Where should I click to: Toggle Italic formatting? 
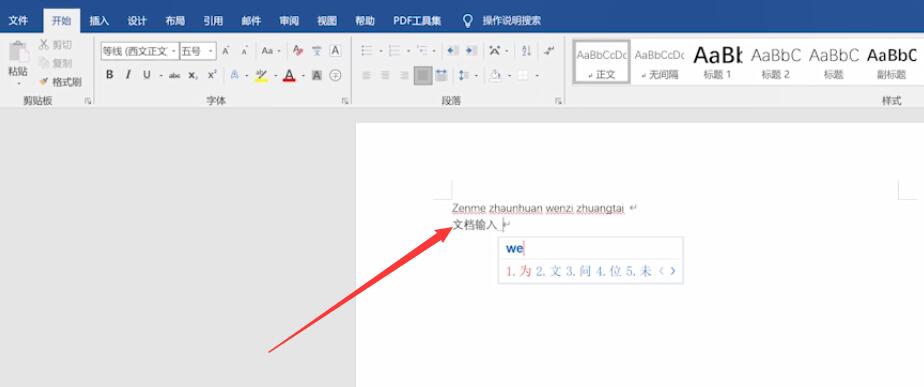(128, 75)
